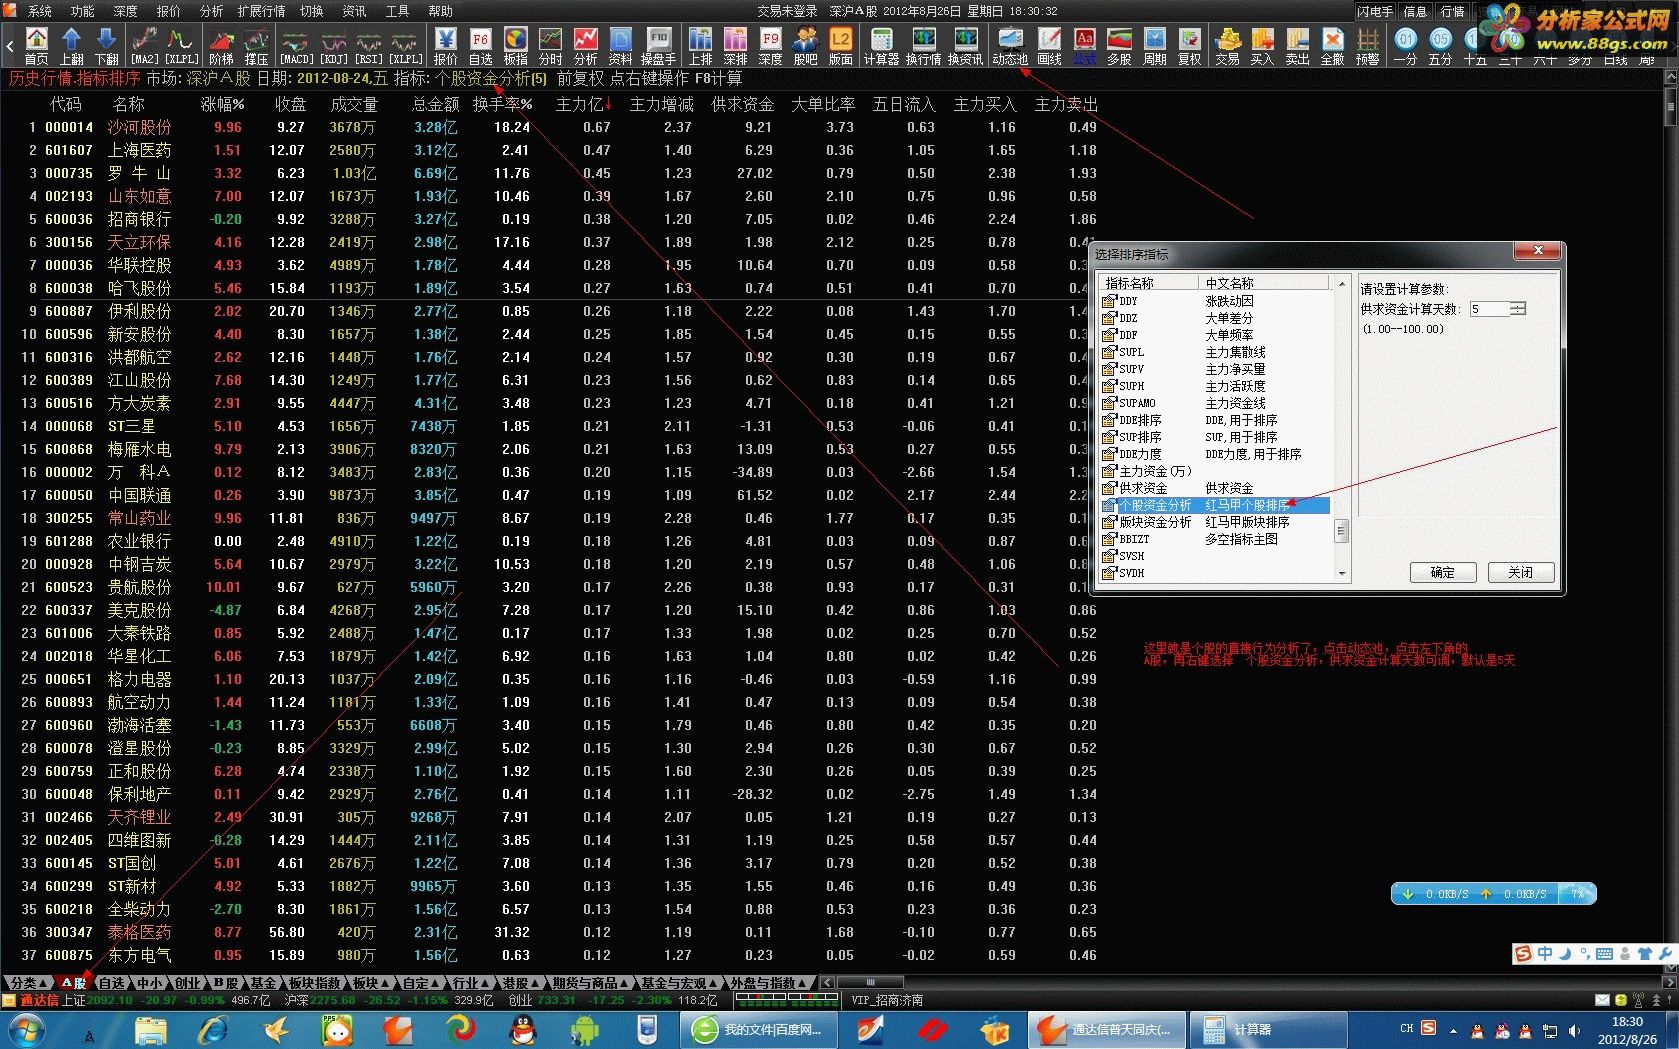Open the [MACD] indicator icon
1679x1049 pixels.
tap(296, 46)
